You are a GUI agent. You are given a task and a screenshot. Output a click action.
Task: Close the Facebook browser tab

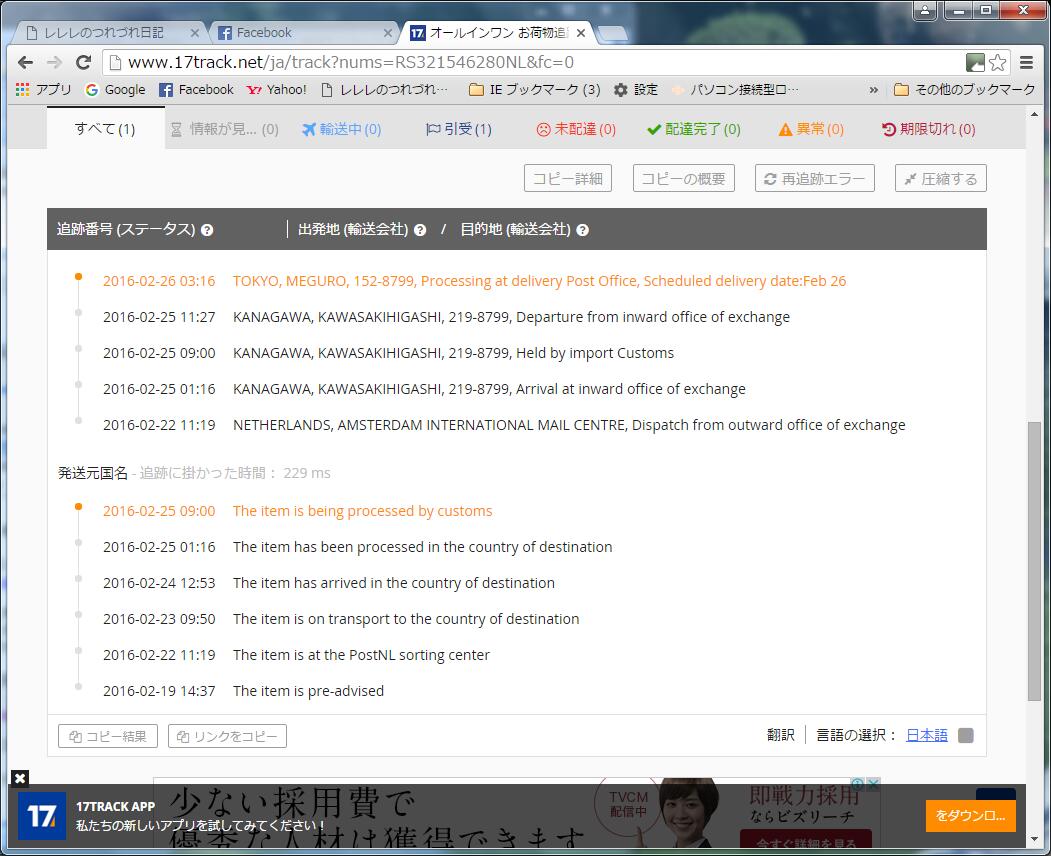tap(387, 32)
